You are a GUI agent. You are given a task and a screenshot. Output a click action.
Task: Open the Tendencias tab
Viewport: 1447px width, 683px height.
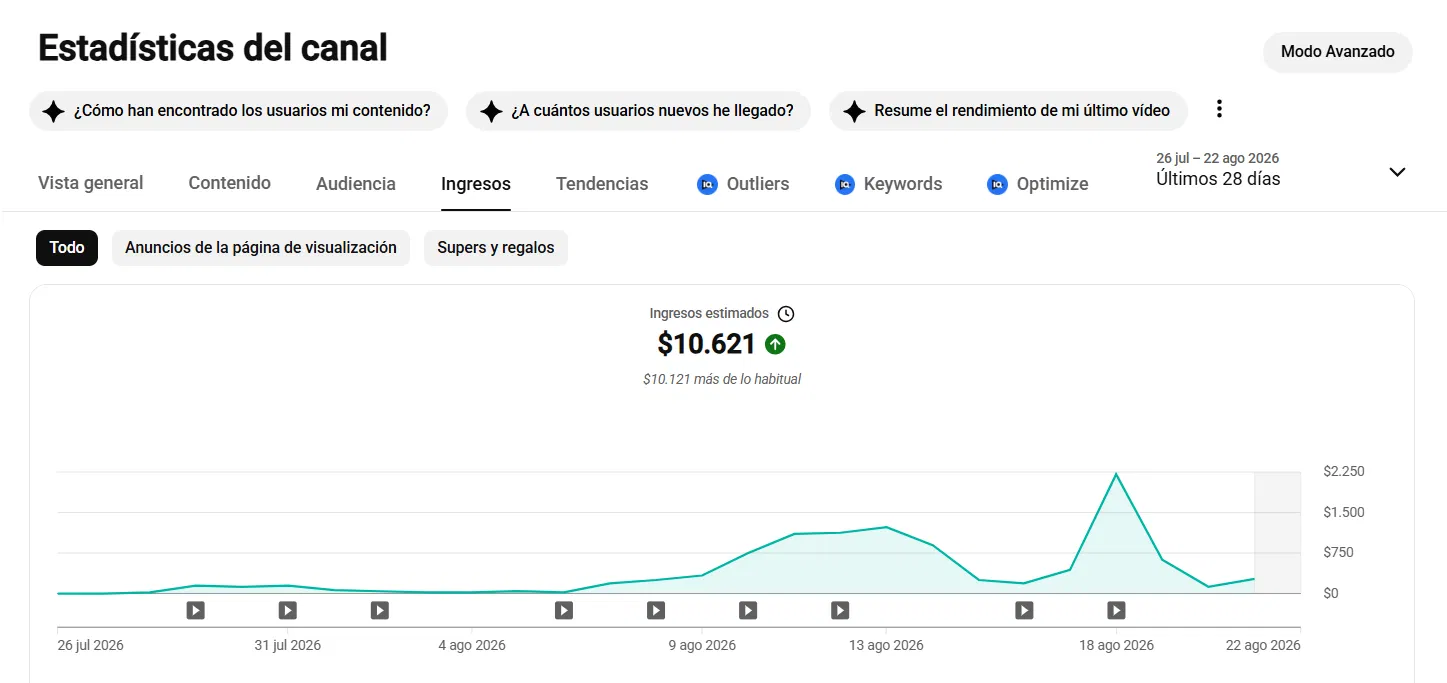coord(602,184)
